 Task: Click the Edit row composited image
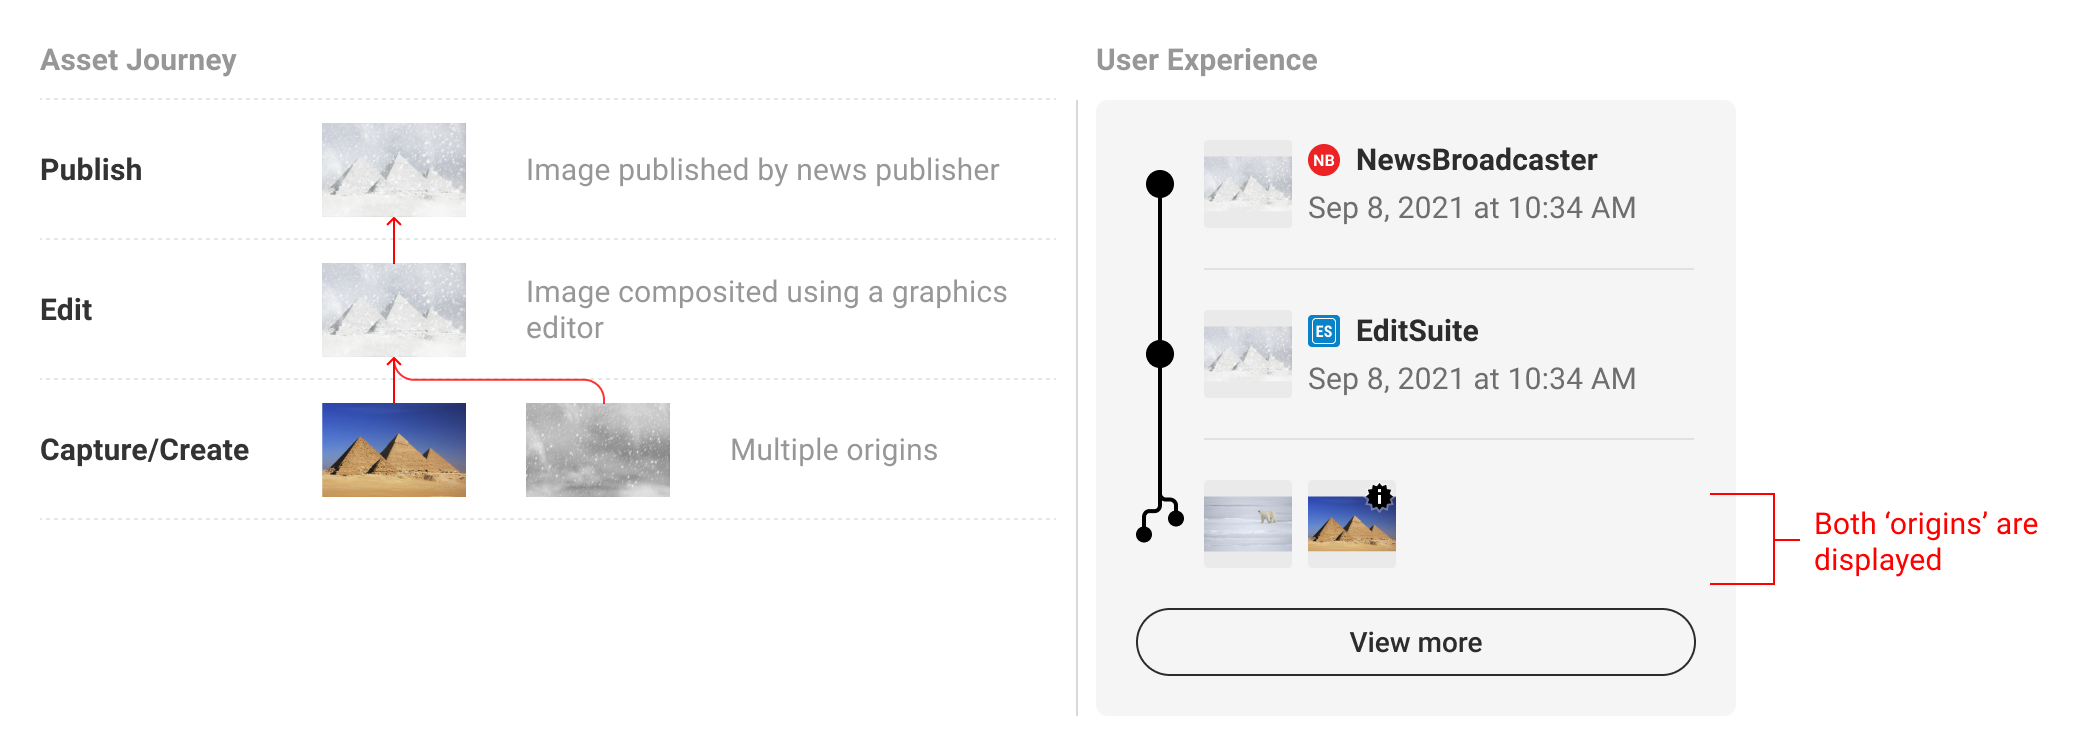tap(394, 310)
